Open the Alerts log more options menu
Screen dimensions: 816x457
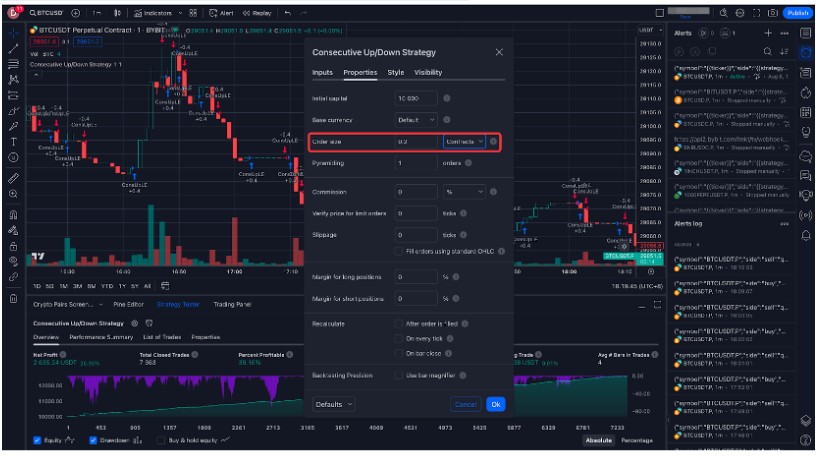pyautogui.click(x=784, y=224)
